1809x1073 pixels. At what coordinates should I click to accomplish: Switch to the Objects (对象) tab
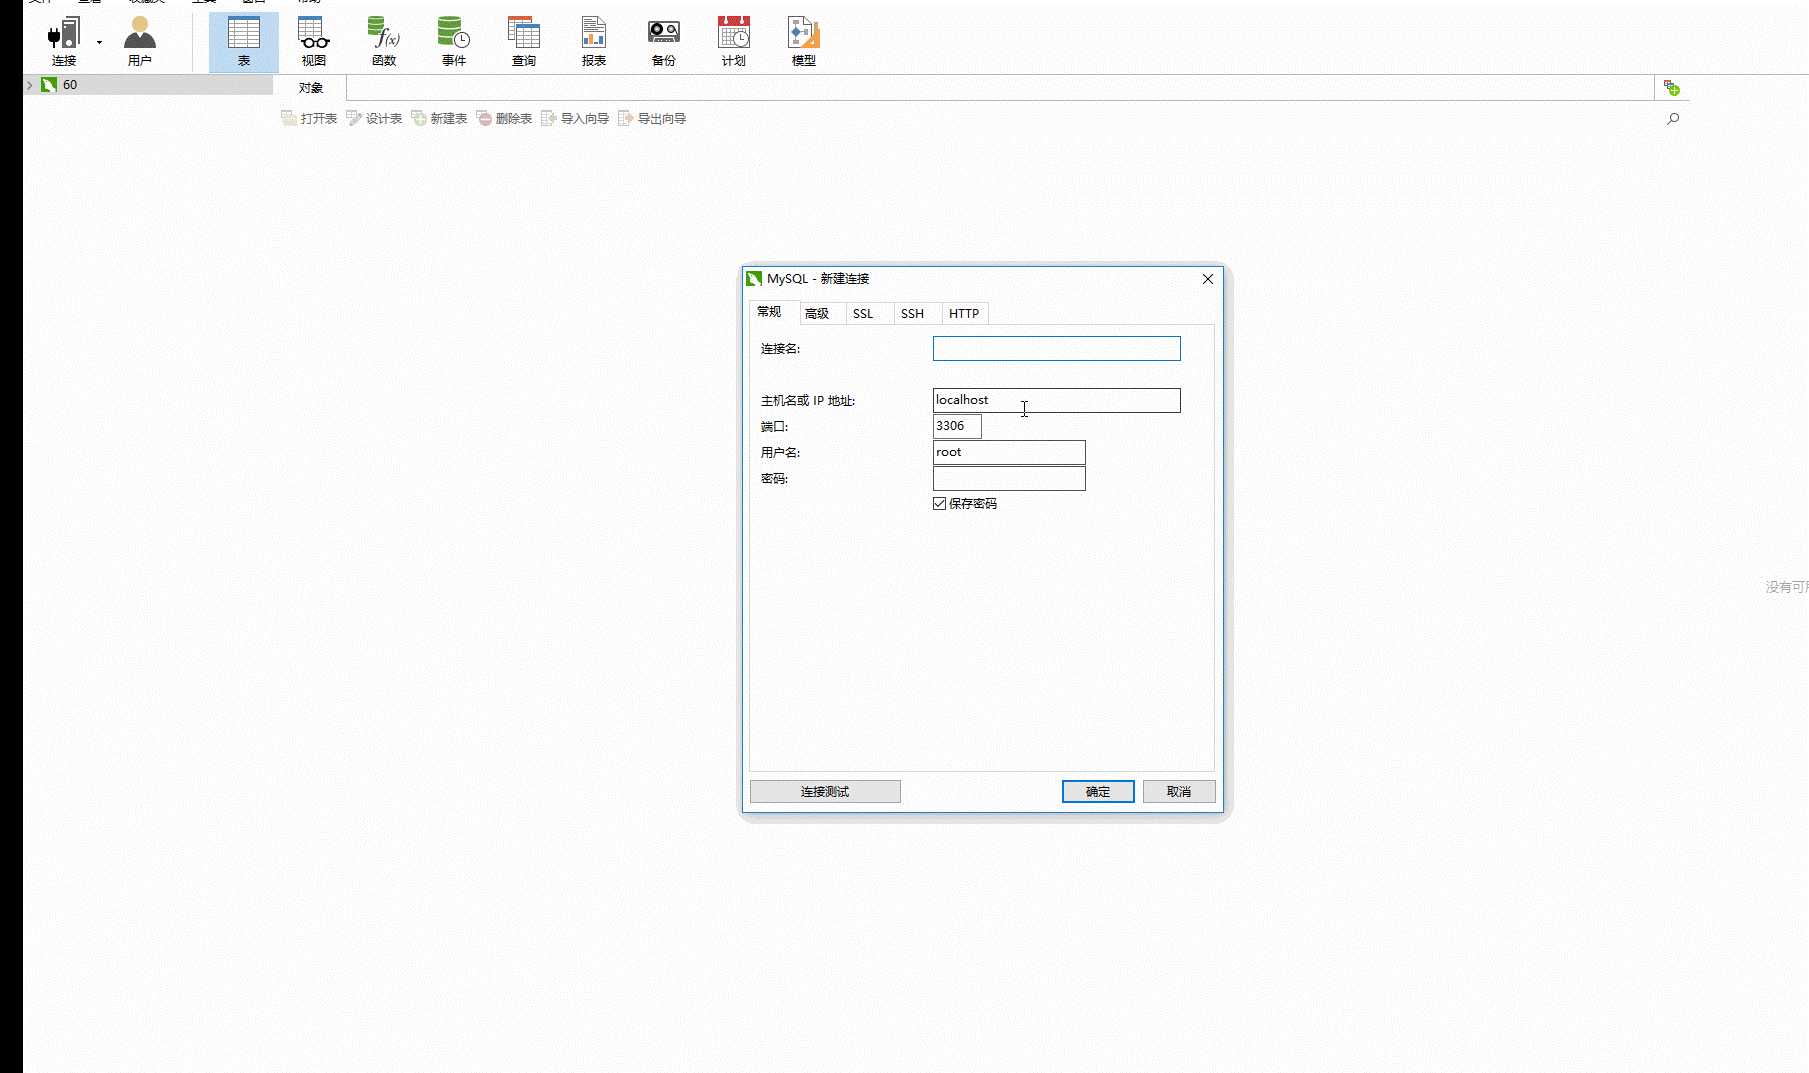(x=311, y=88)
